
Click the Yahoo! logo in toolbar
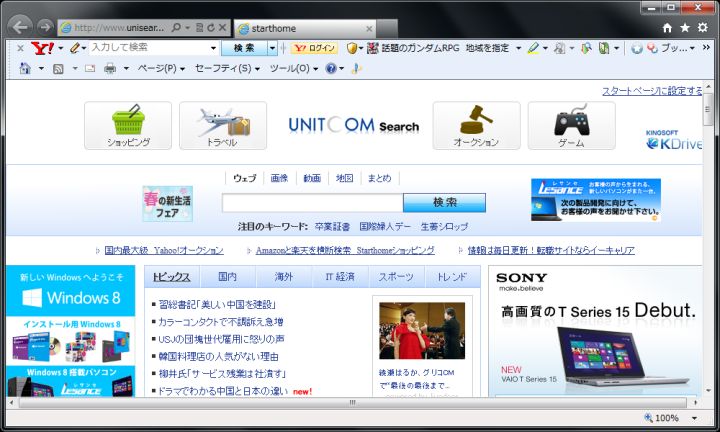[43, 48]
